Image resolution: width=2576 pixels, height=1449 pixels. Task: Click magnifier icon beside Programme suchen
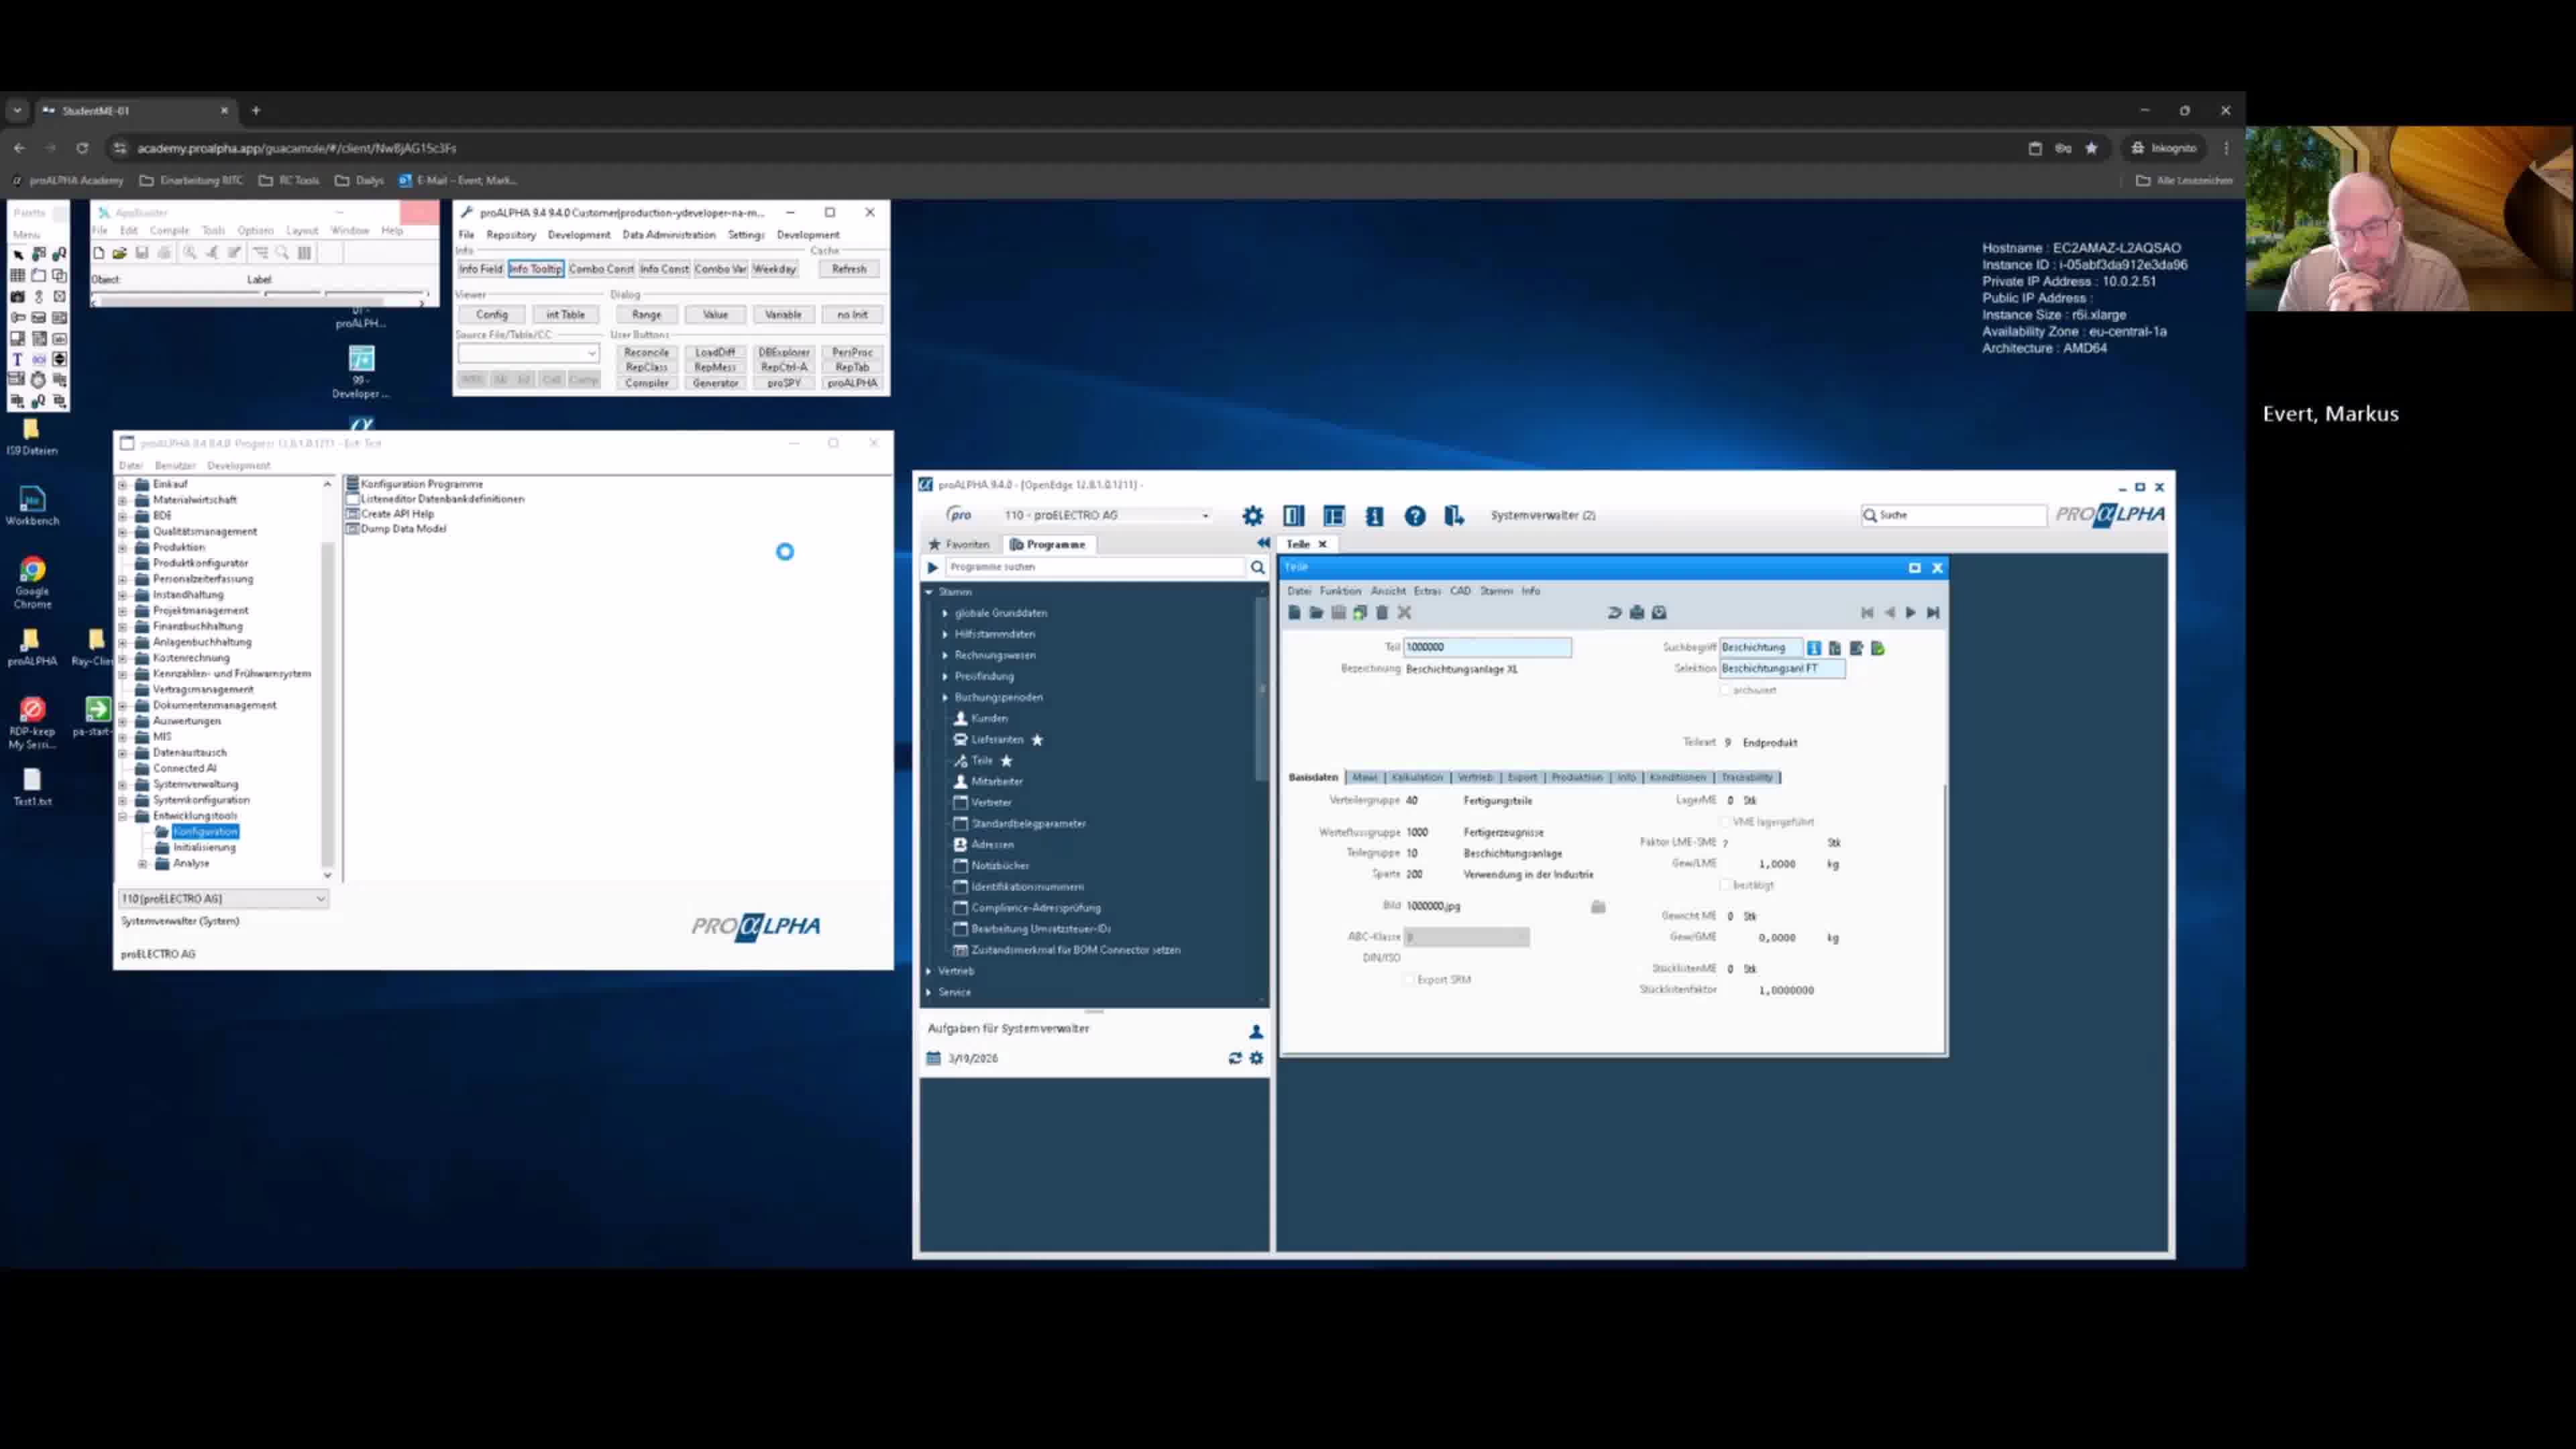click(x=1257, y=567)
